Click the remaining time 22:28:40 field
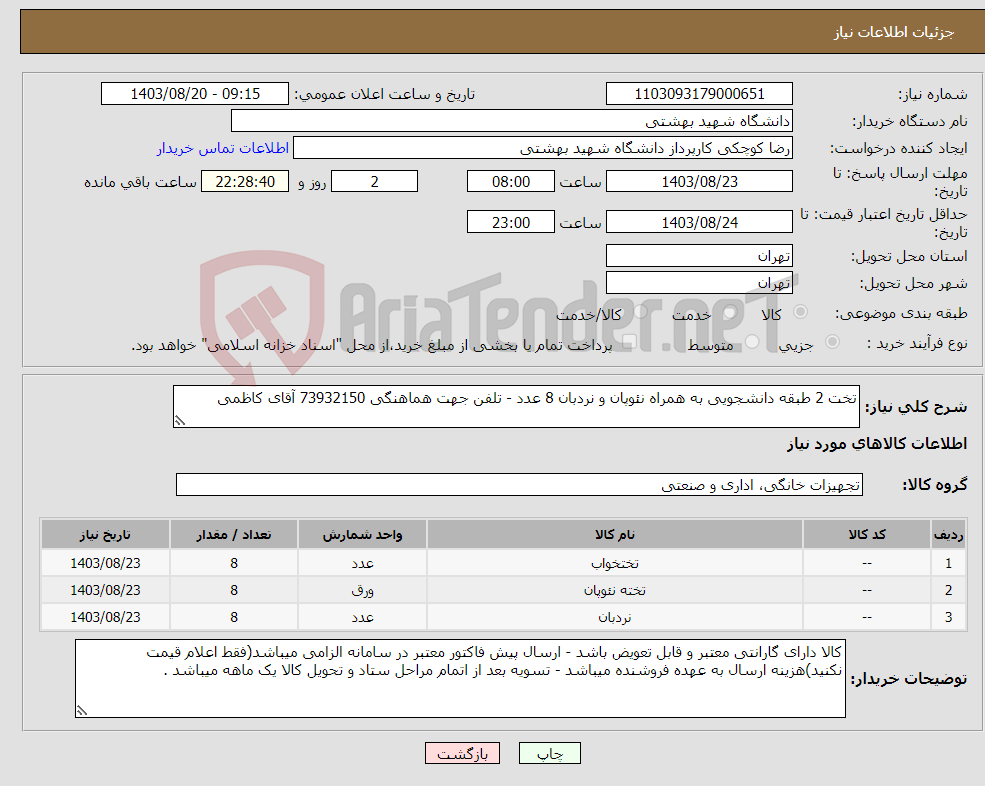 point(245,182)
